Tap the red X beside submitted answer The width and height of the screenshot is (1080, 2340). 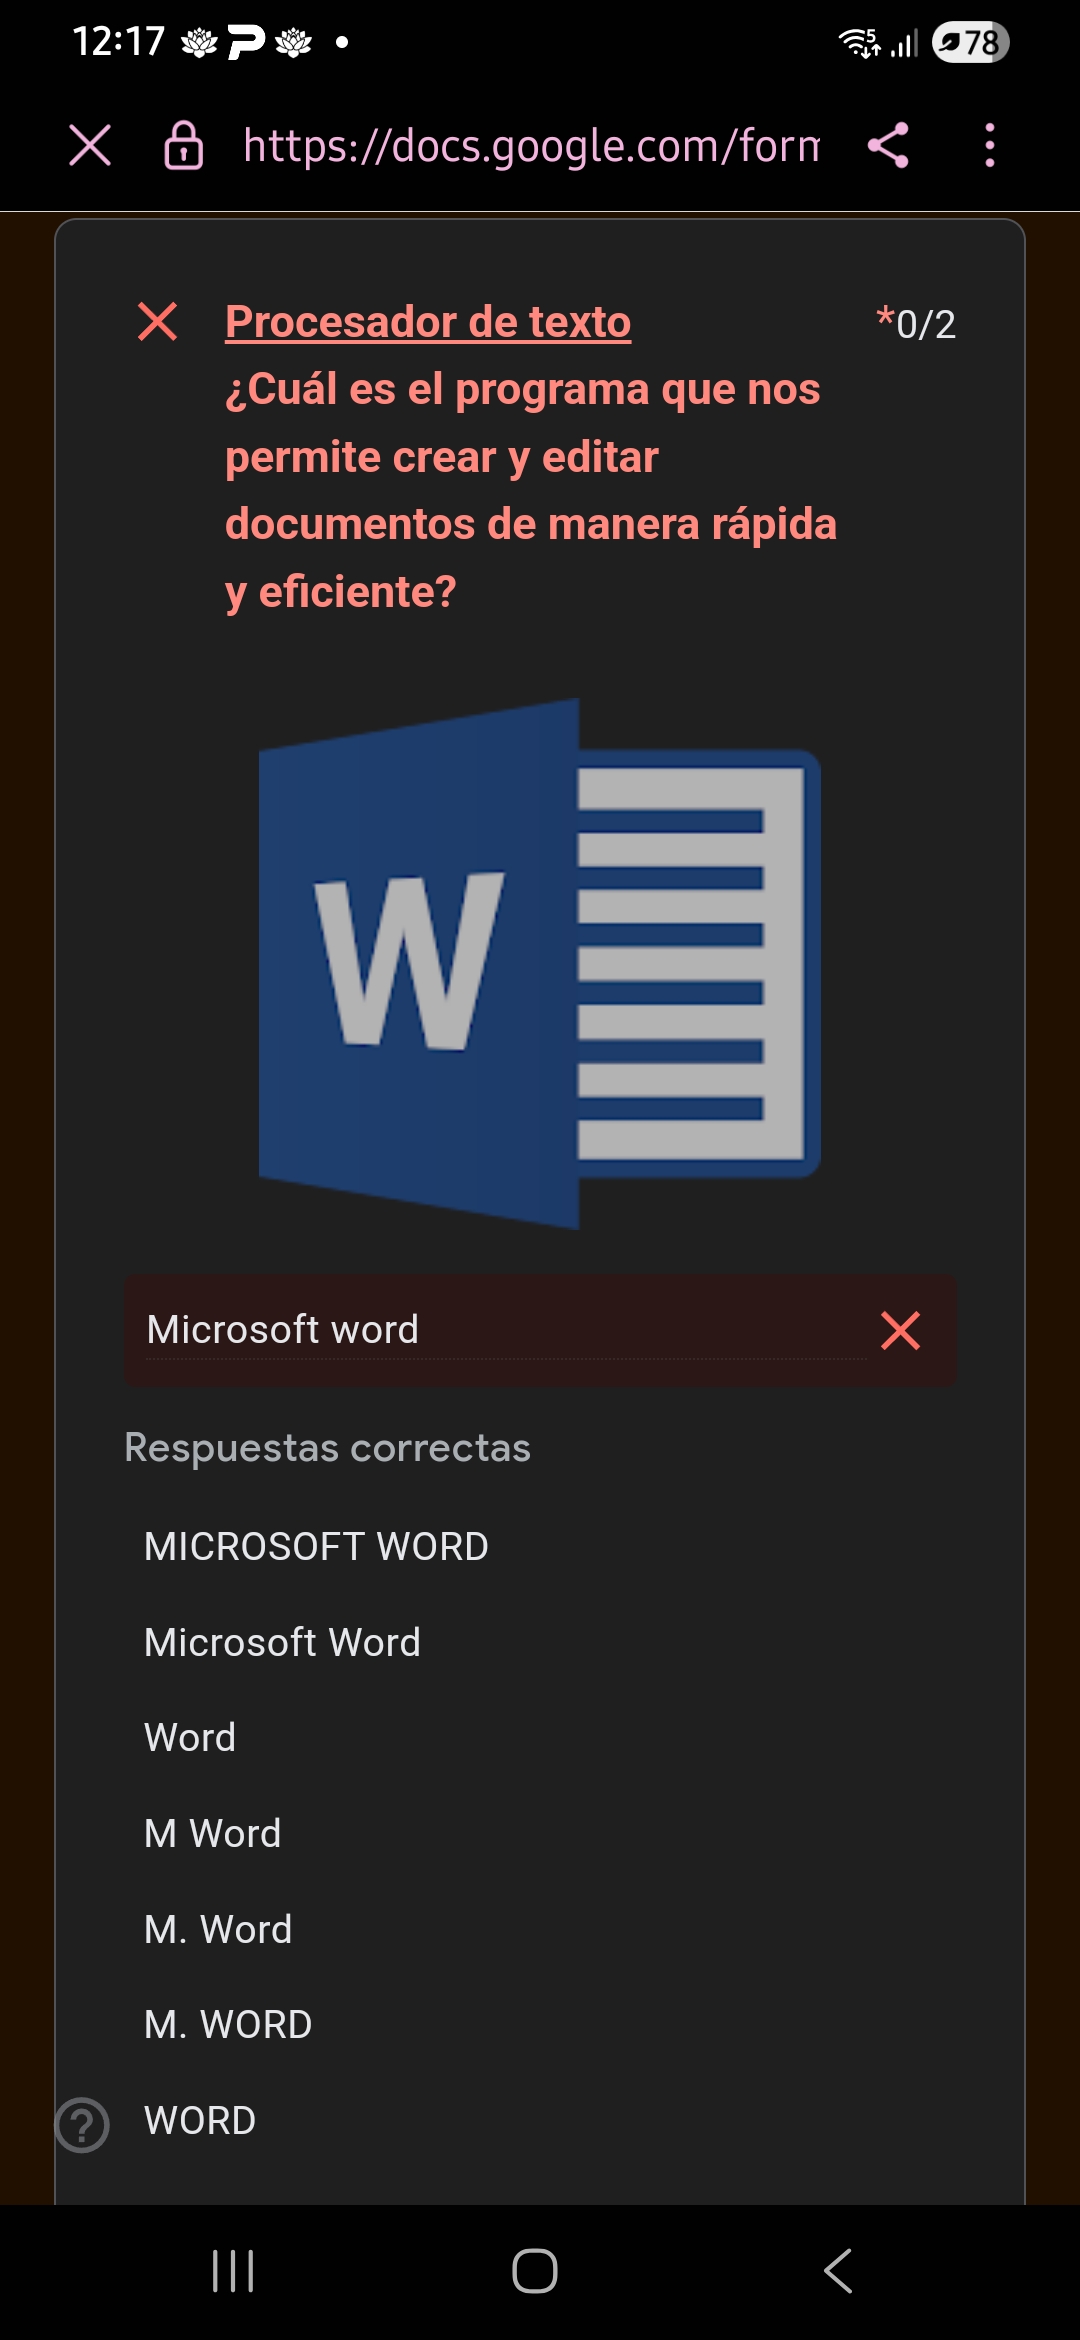(900, 1330)
